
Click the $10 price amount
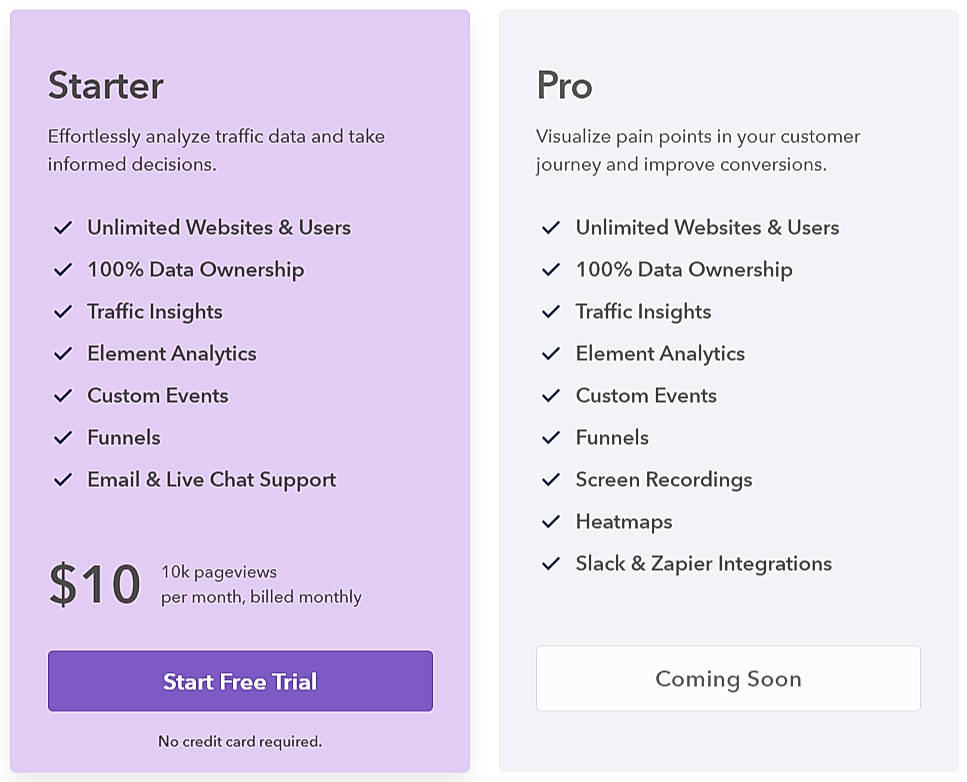pyautogui.click(x=94, y=584)
